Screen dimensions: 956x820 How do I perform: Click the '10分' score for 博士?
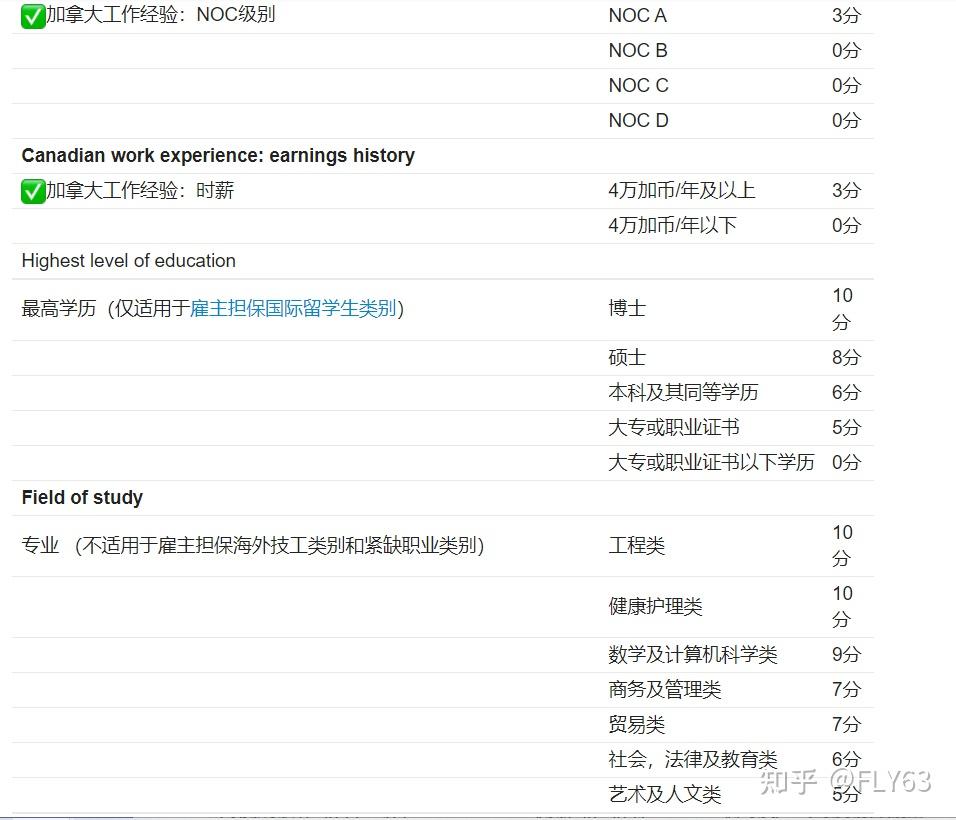(843, 308)
